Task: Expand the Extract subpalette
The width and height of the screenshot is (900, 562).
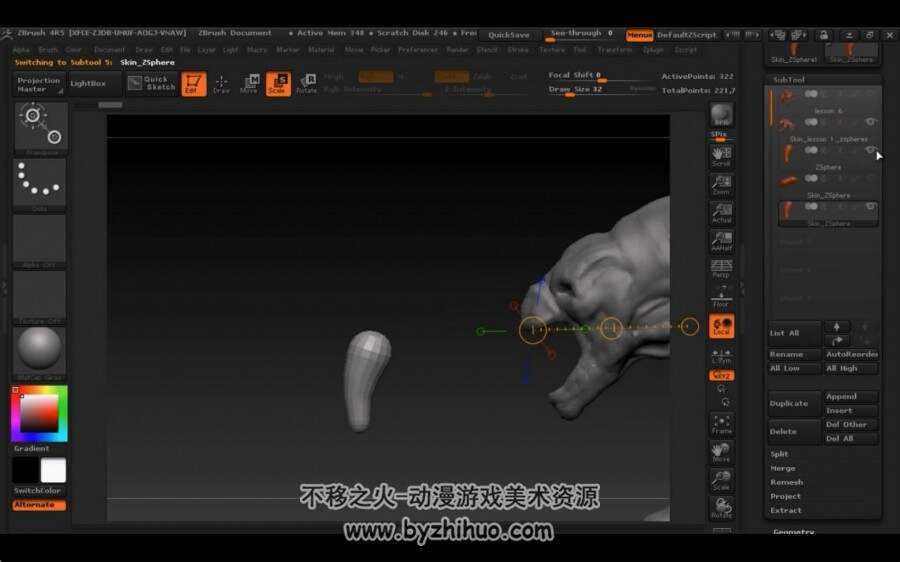Action: tap(786, 510)
